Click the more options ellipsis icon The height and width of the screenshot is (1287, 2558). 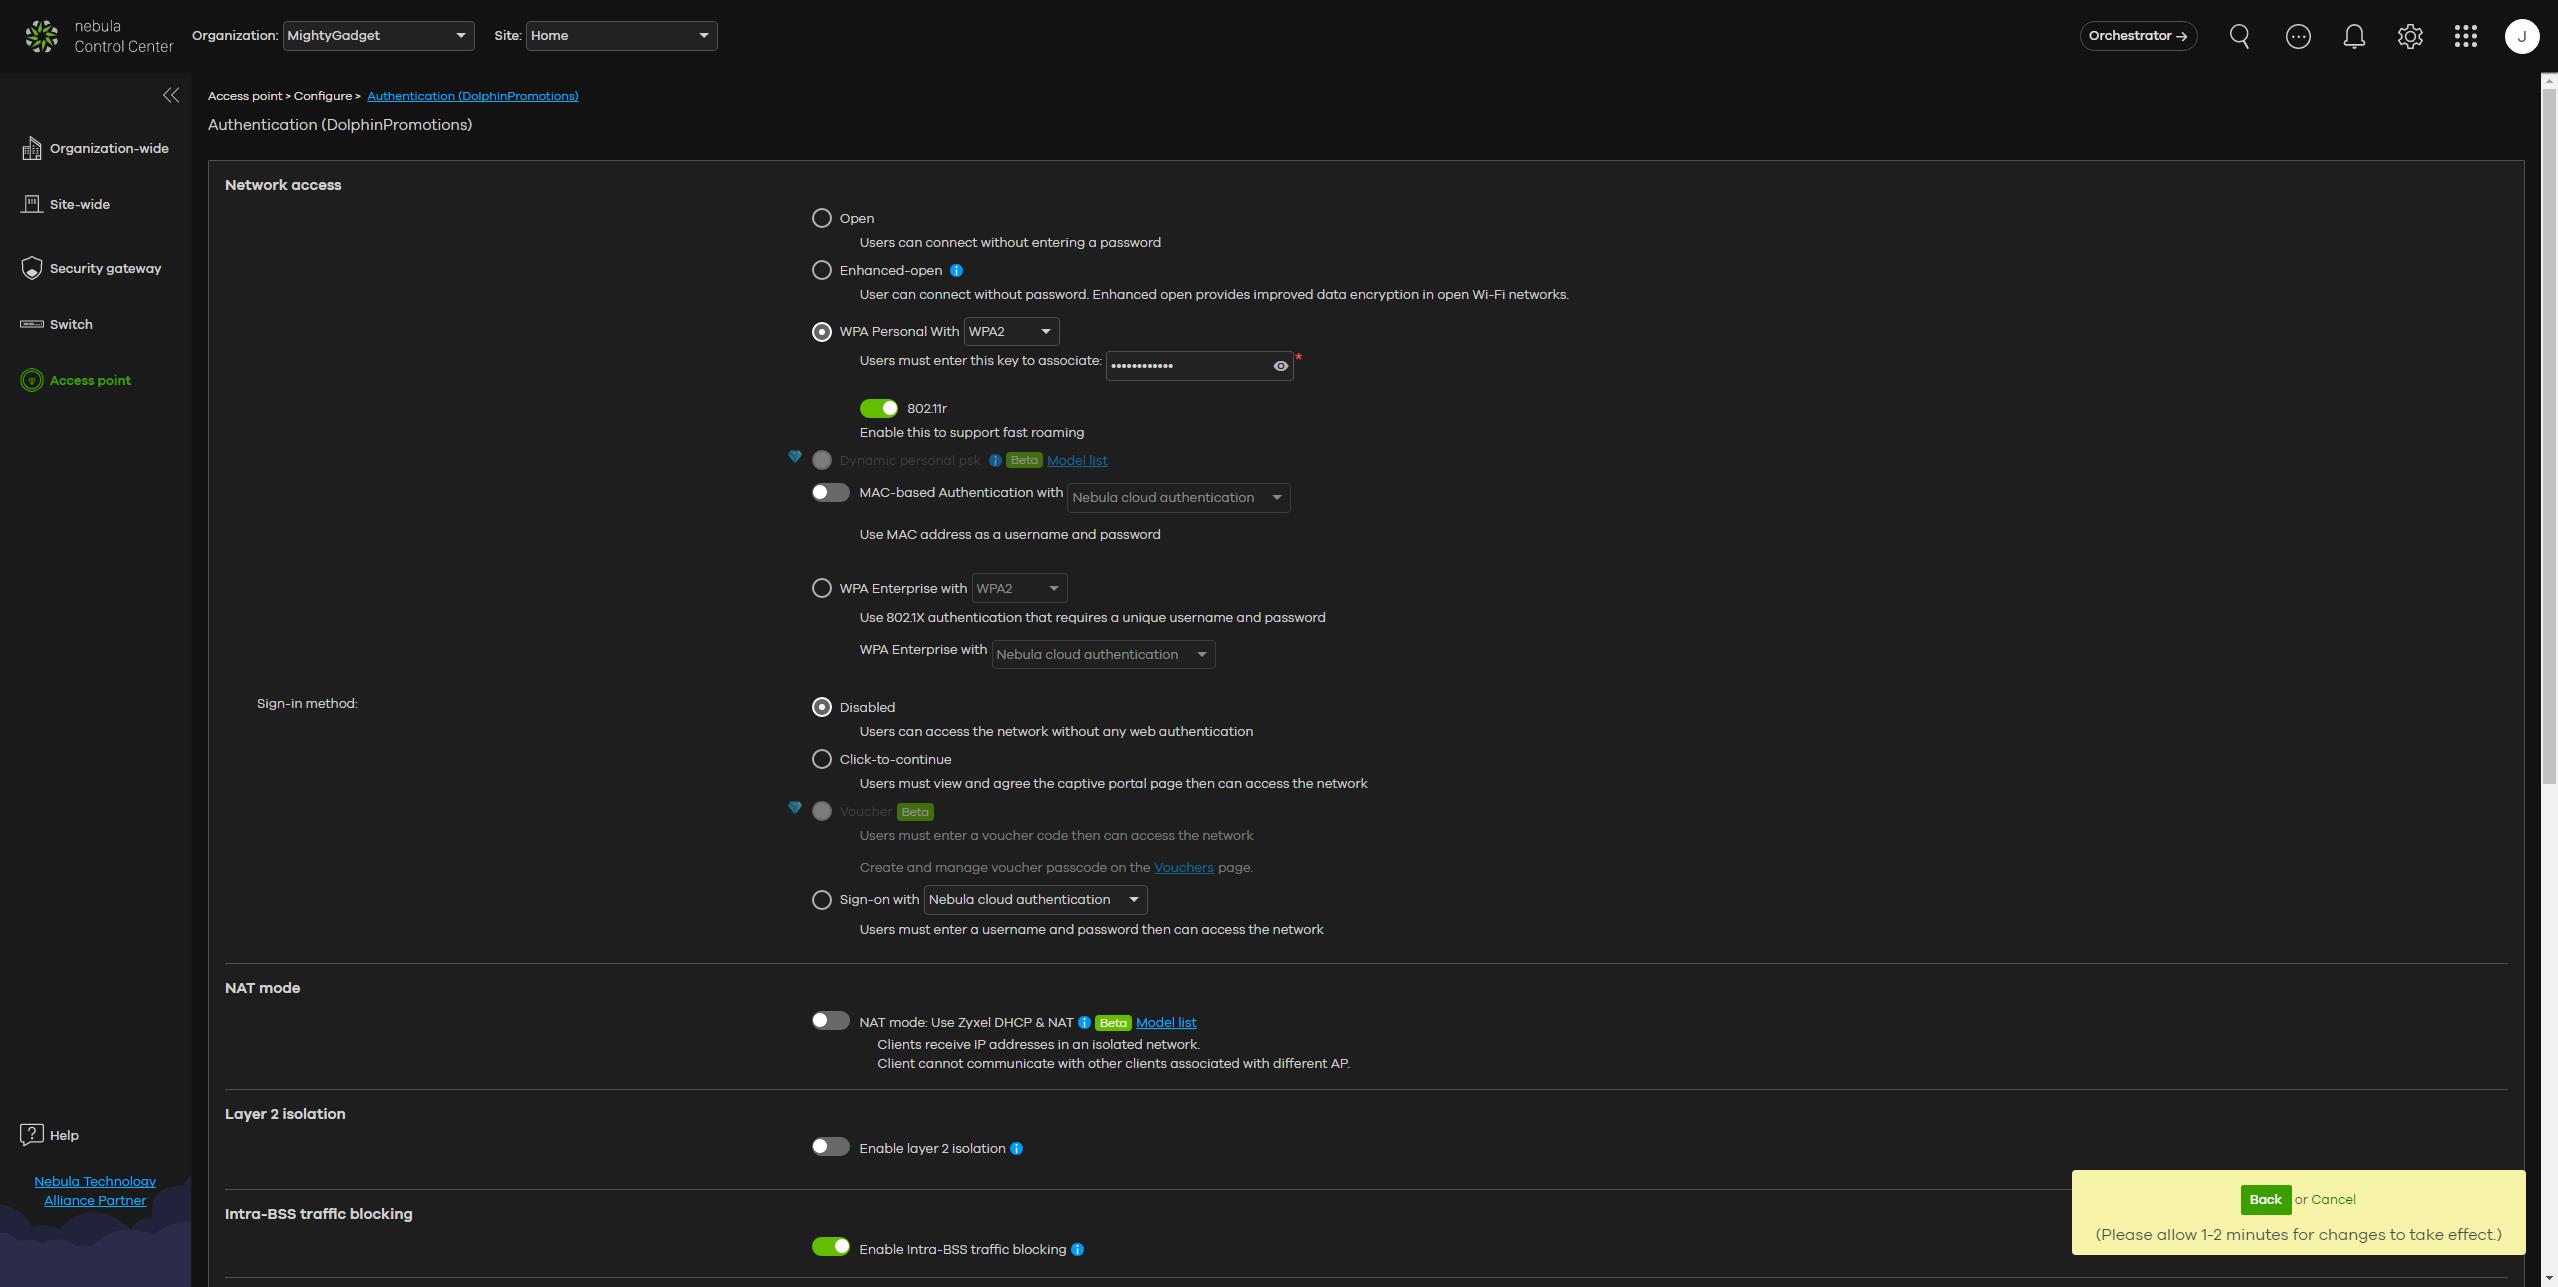(2298, 37)
